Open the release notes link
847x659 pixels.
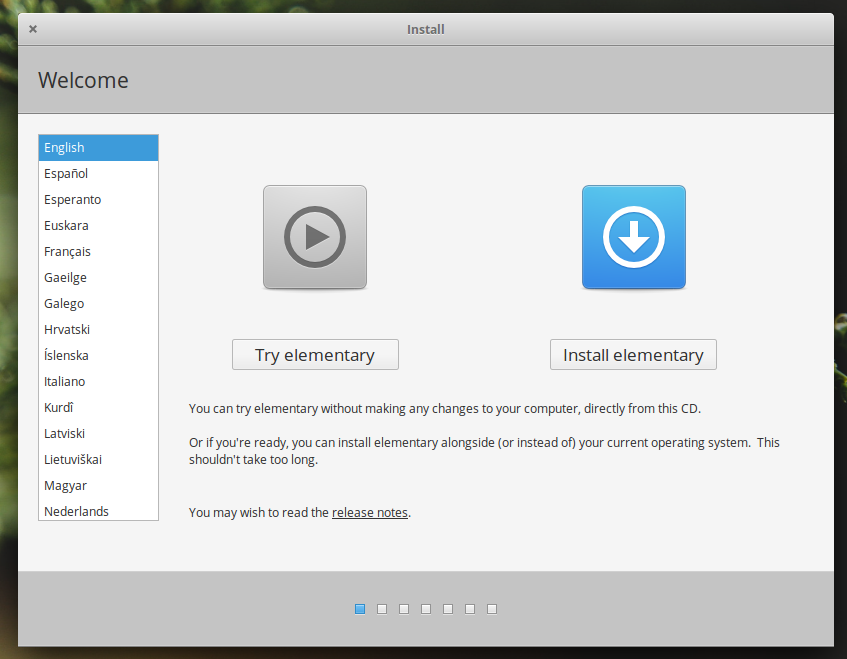369,512
